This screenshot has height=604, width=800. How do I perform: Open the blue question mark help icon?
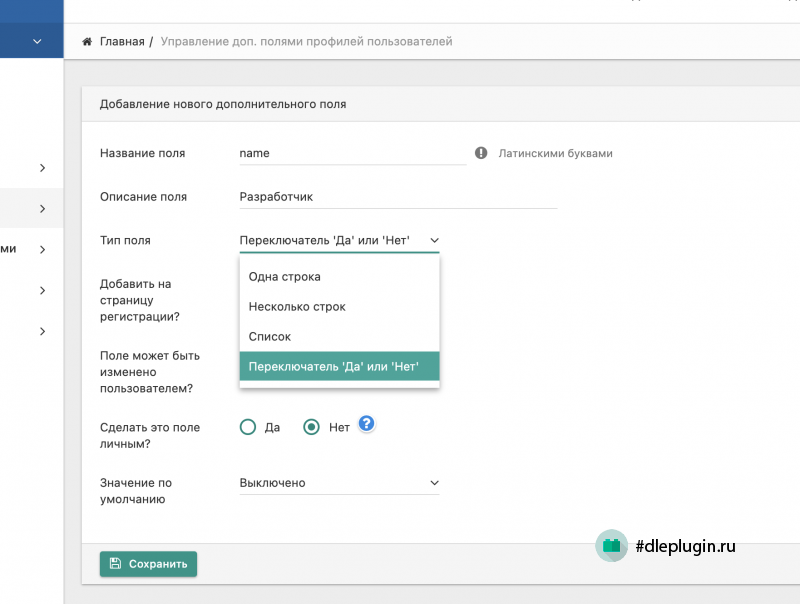[x=366, y=423]
